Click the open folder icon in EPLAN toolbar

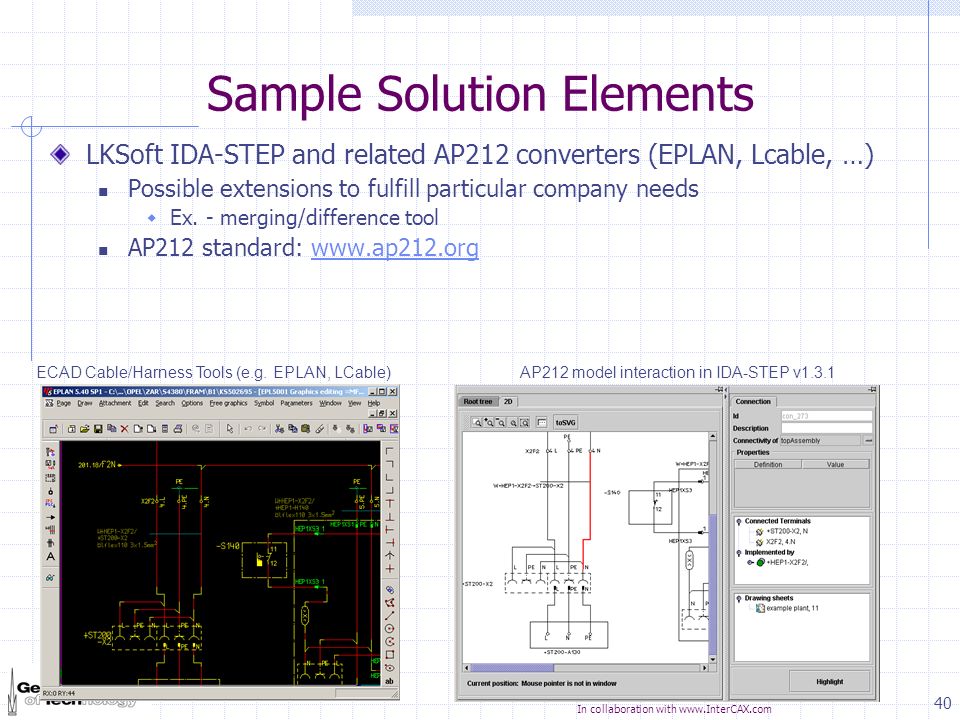(84, 429)
